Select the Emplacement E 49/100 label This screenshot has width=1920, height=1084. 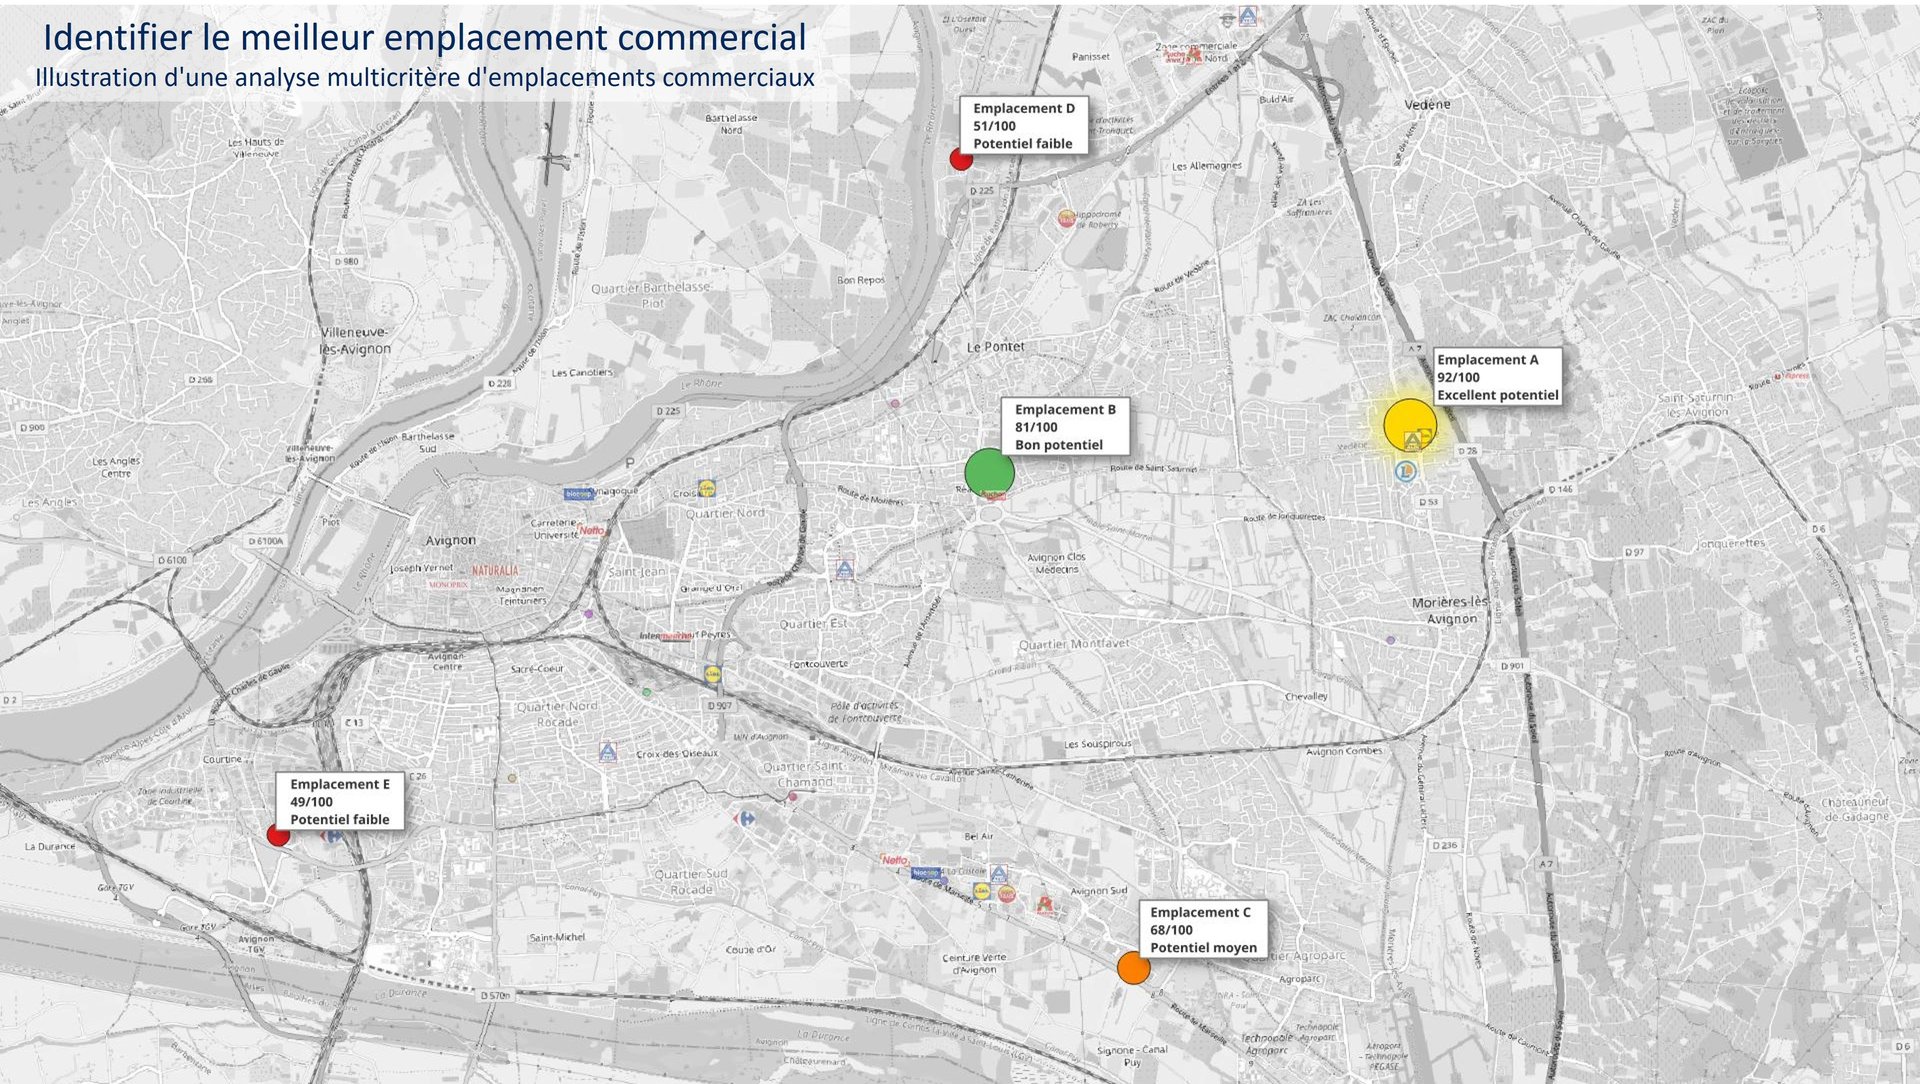point(340,802)
